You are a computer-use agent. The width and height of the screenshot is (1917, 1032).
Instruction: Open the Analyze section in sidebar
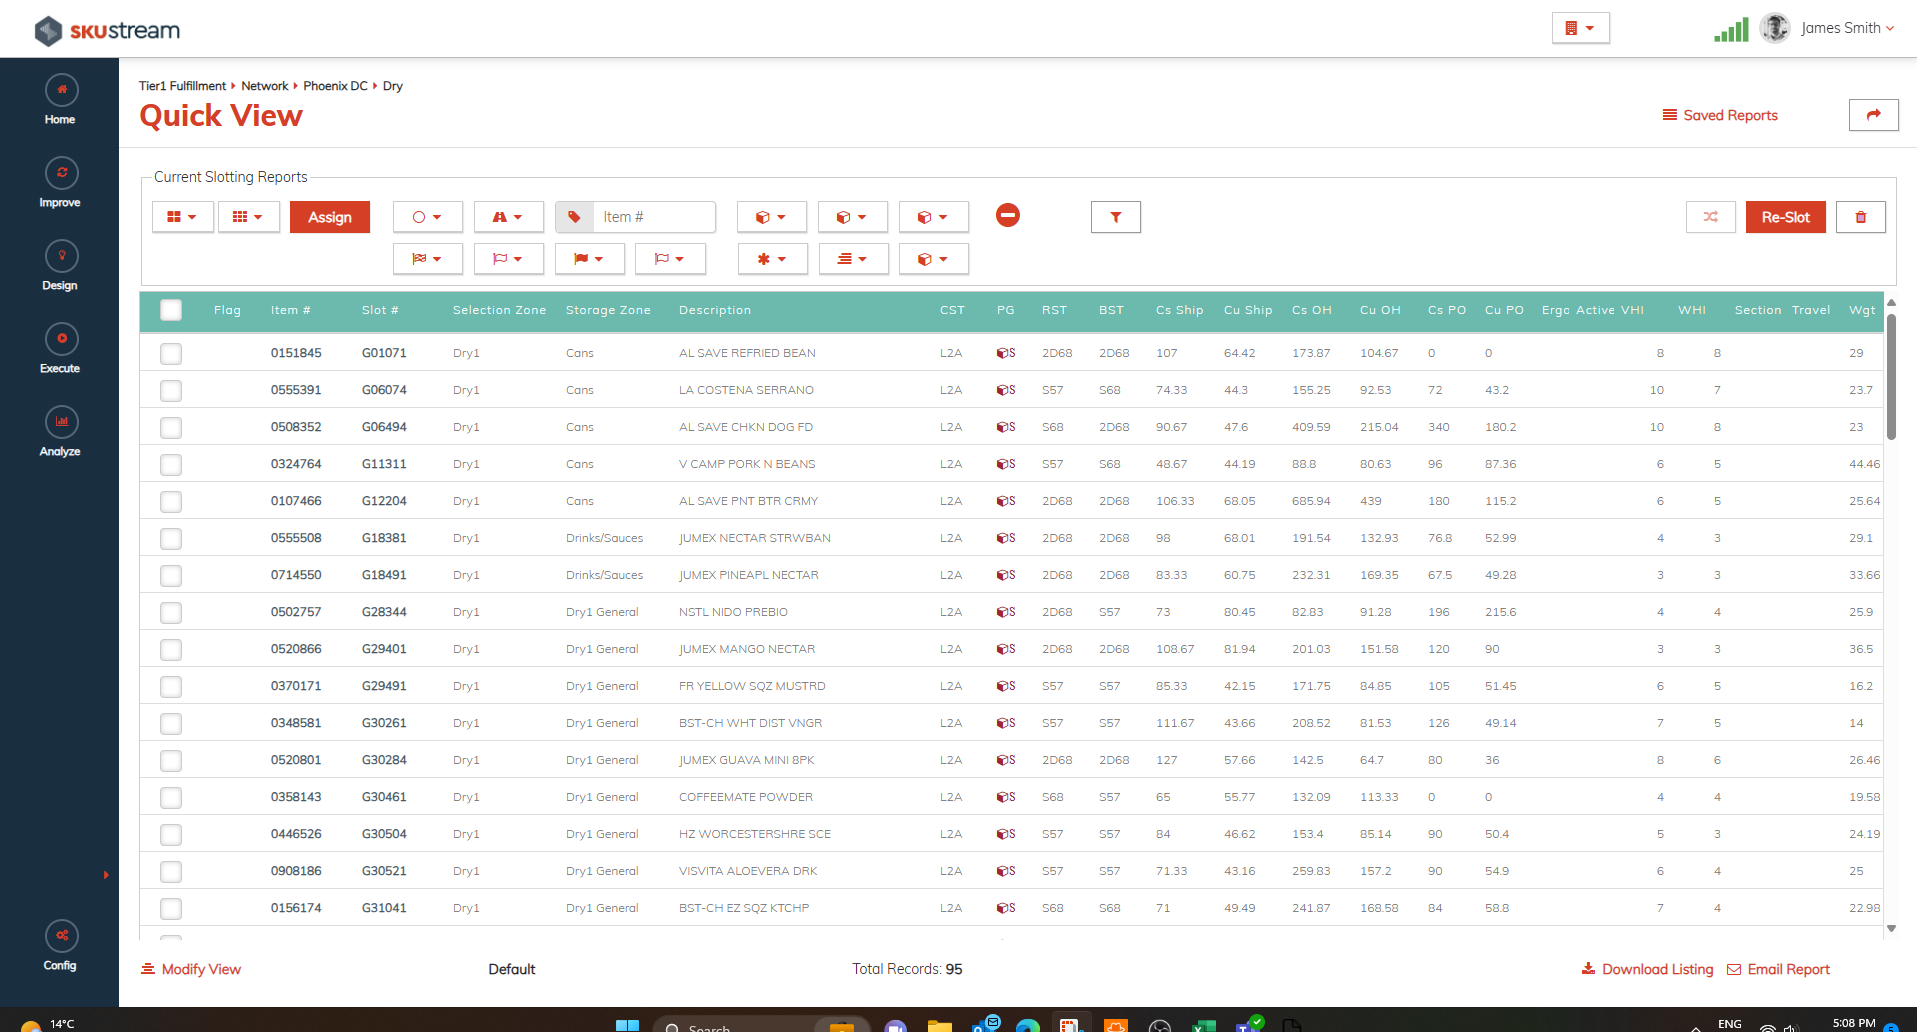[60, 432]
